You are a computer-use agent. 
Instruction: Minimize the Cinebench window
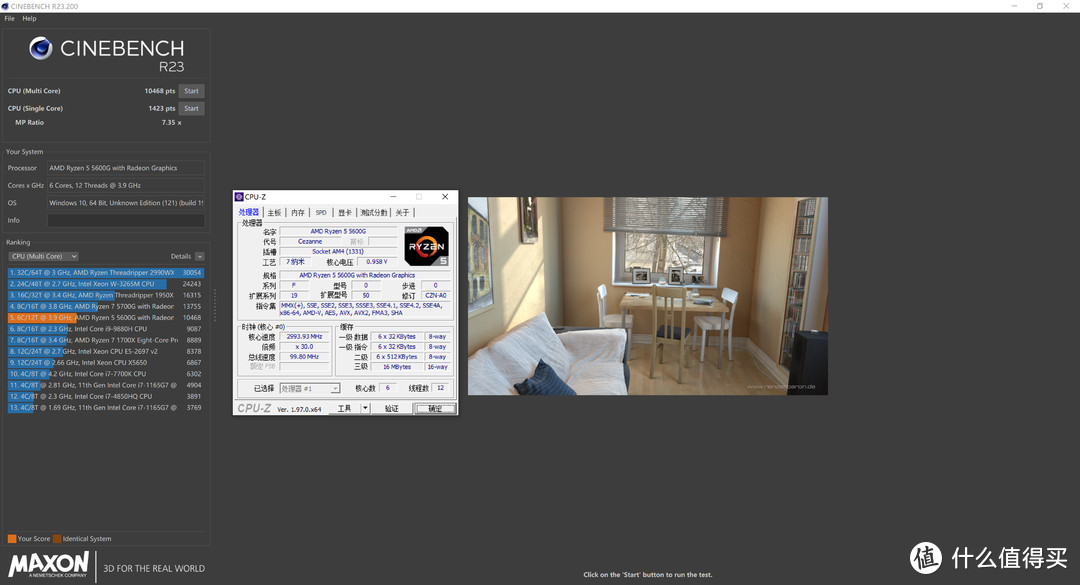coord(1015,6)
